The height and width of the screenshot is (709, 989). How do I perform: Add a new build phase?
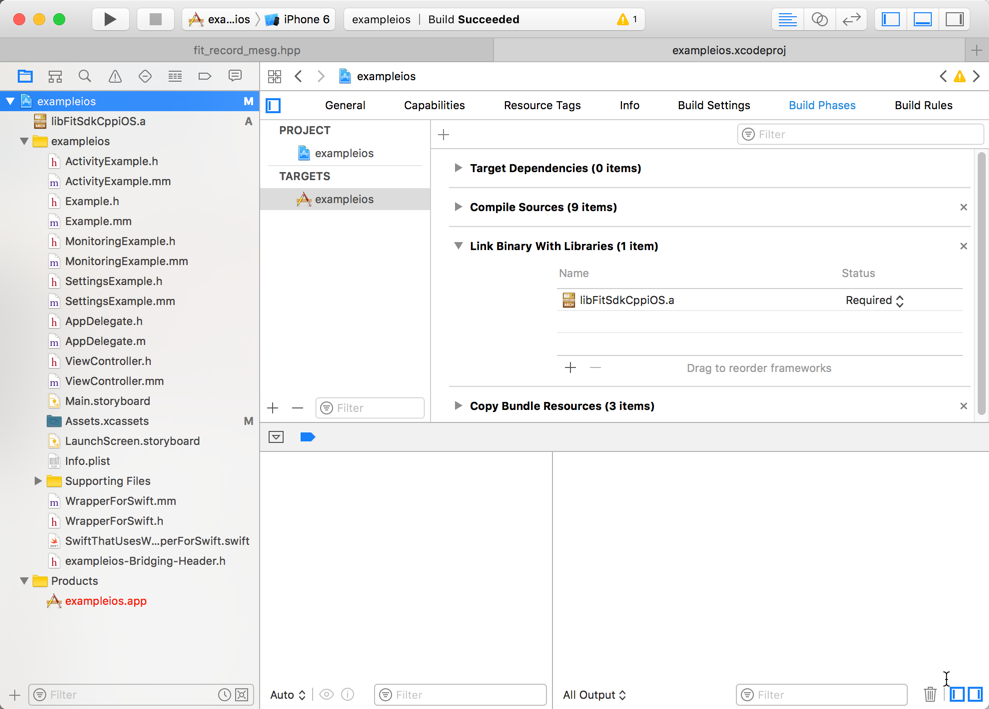click(x=443, y=134)
